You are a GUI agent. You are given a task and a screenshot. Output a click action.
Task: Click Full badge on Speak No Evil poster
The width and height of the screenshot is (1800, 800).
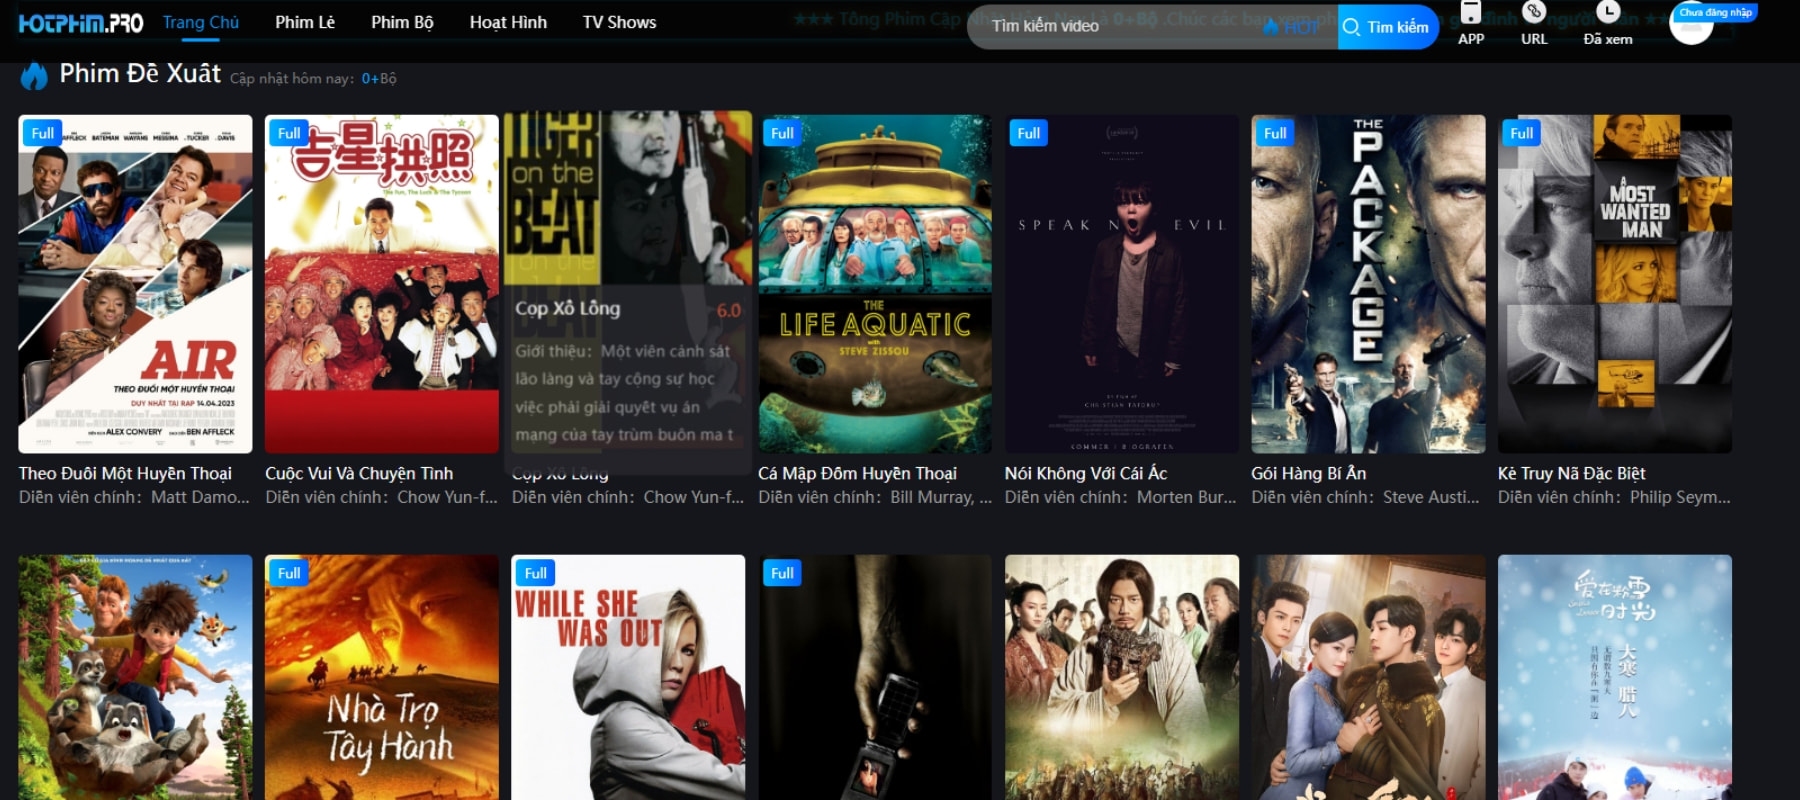click(1029, 133)
